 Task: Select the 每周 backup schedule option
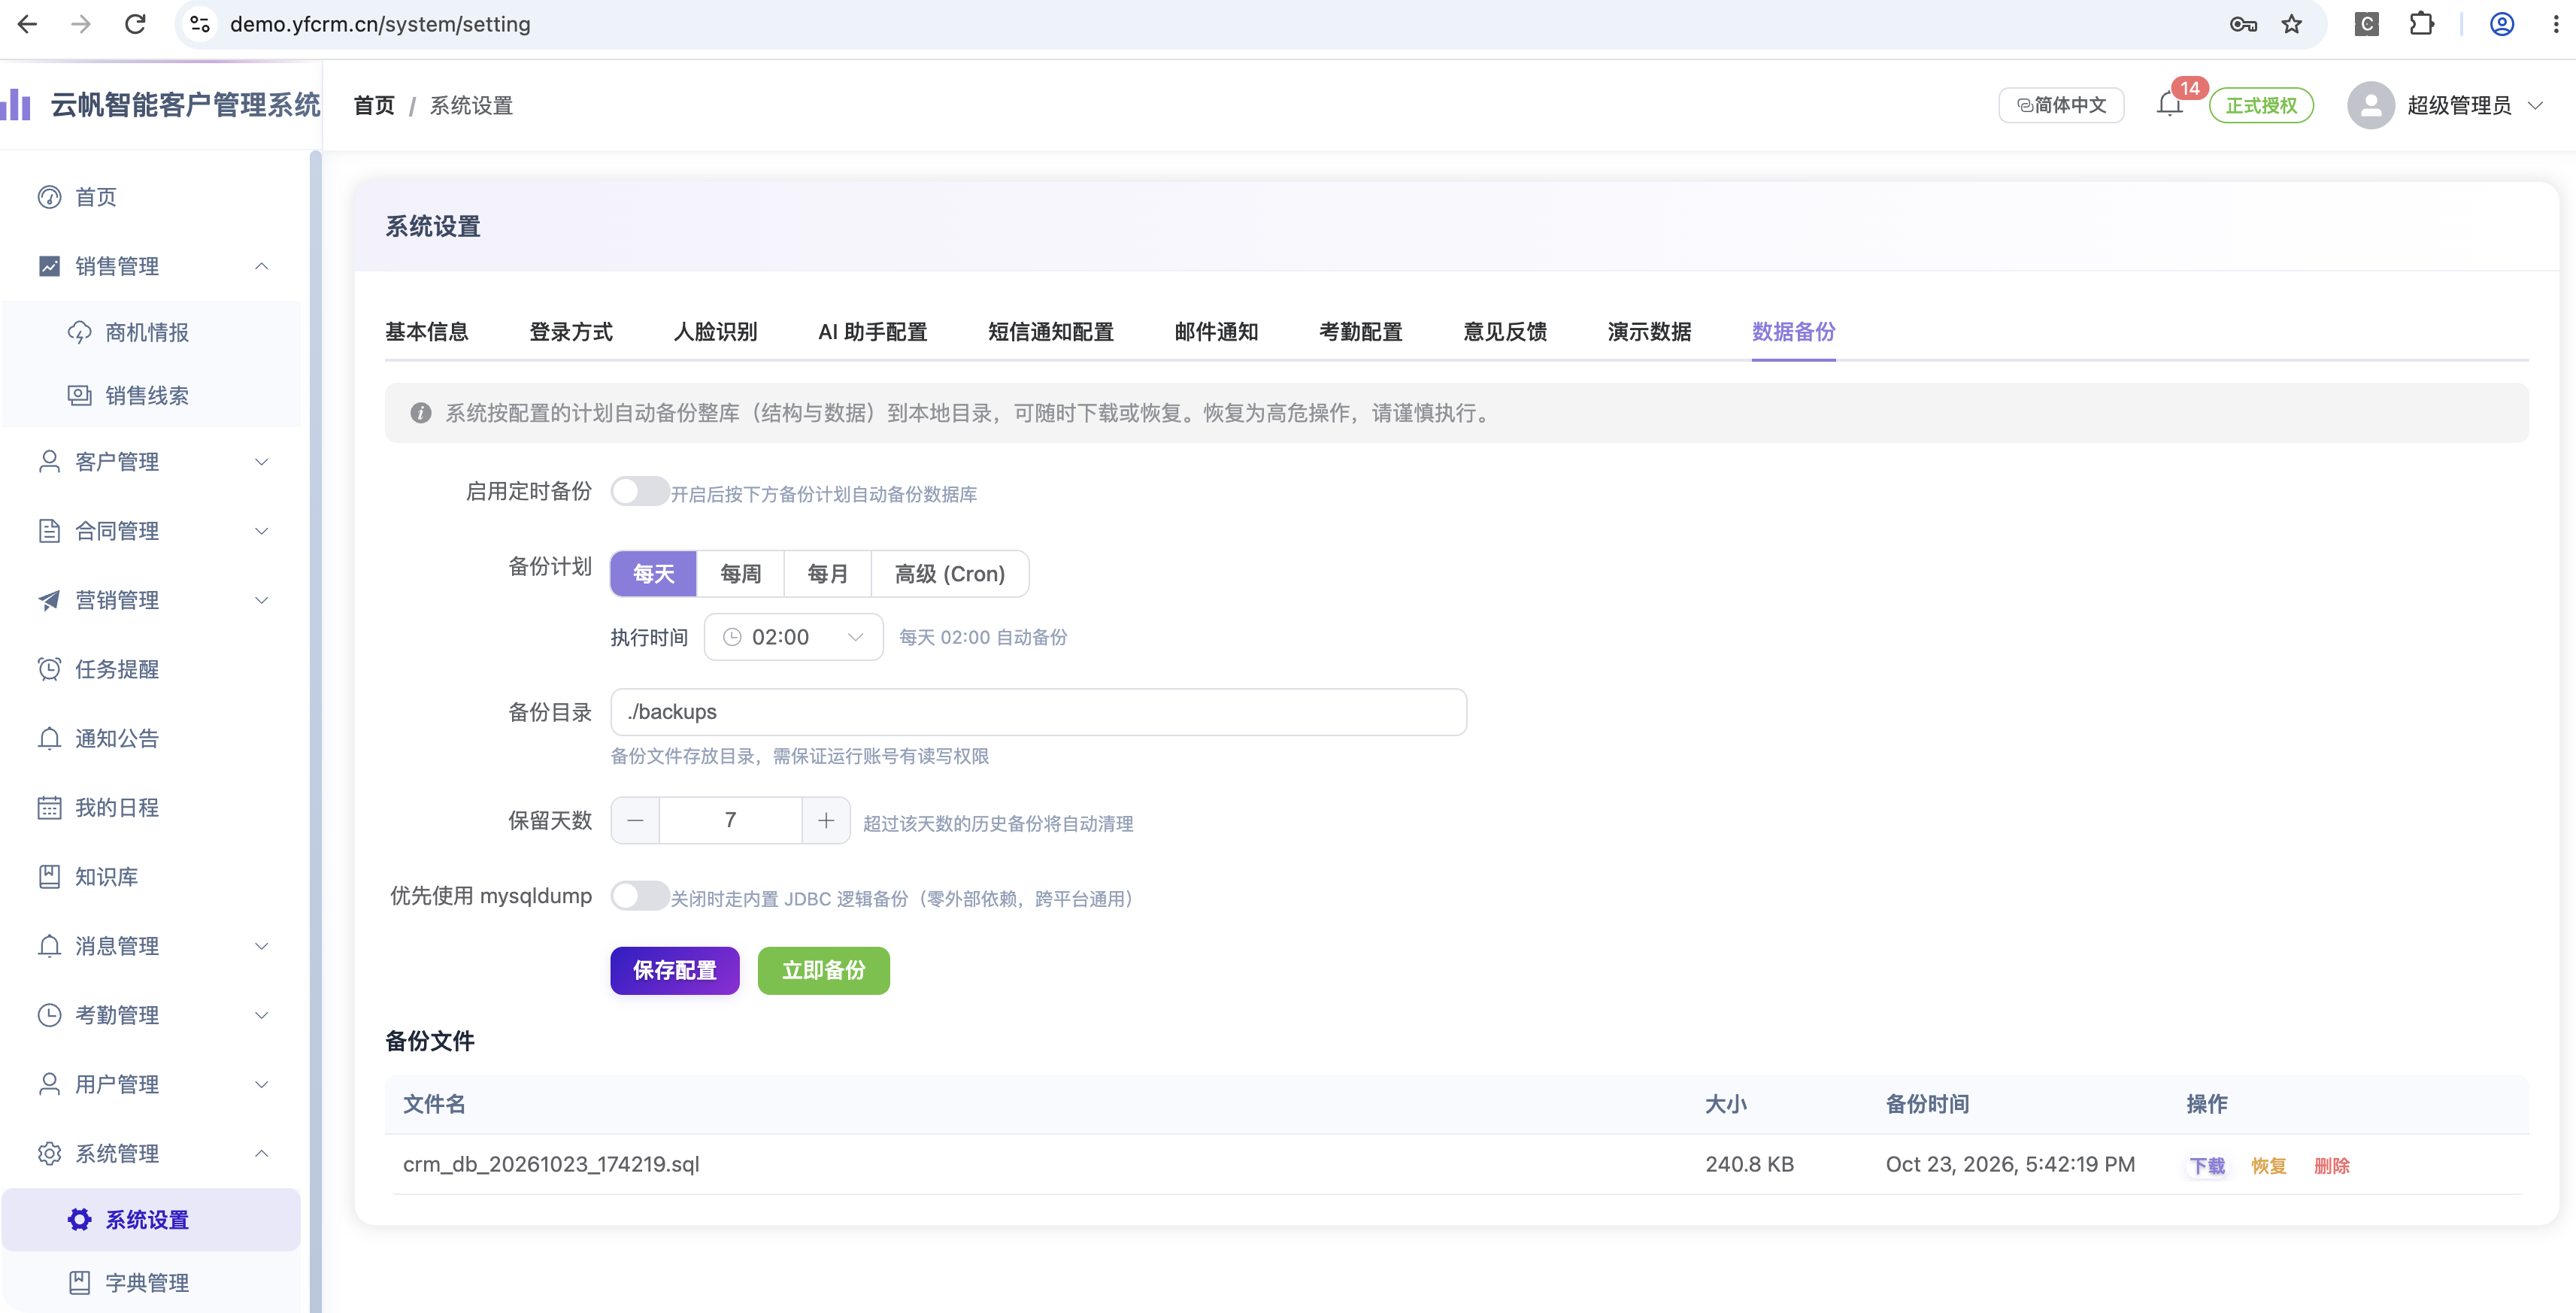pyautogui.click(x=741, y=574)
